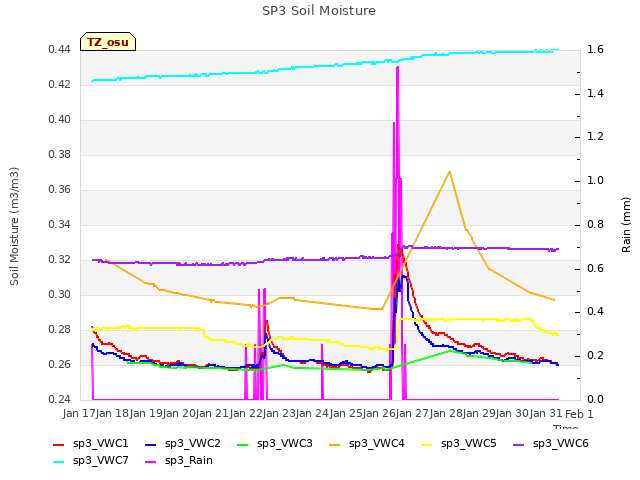Click the Jan 17 x-axis tick label
Image resolution: width=640 pixels, height=480 pixels.
(x=79, y=414)
